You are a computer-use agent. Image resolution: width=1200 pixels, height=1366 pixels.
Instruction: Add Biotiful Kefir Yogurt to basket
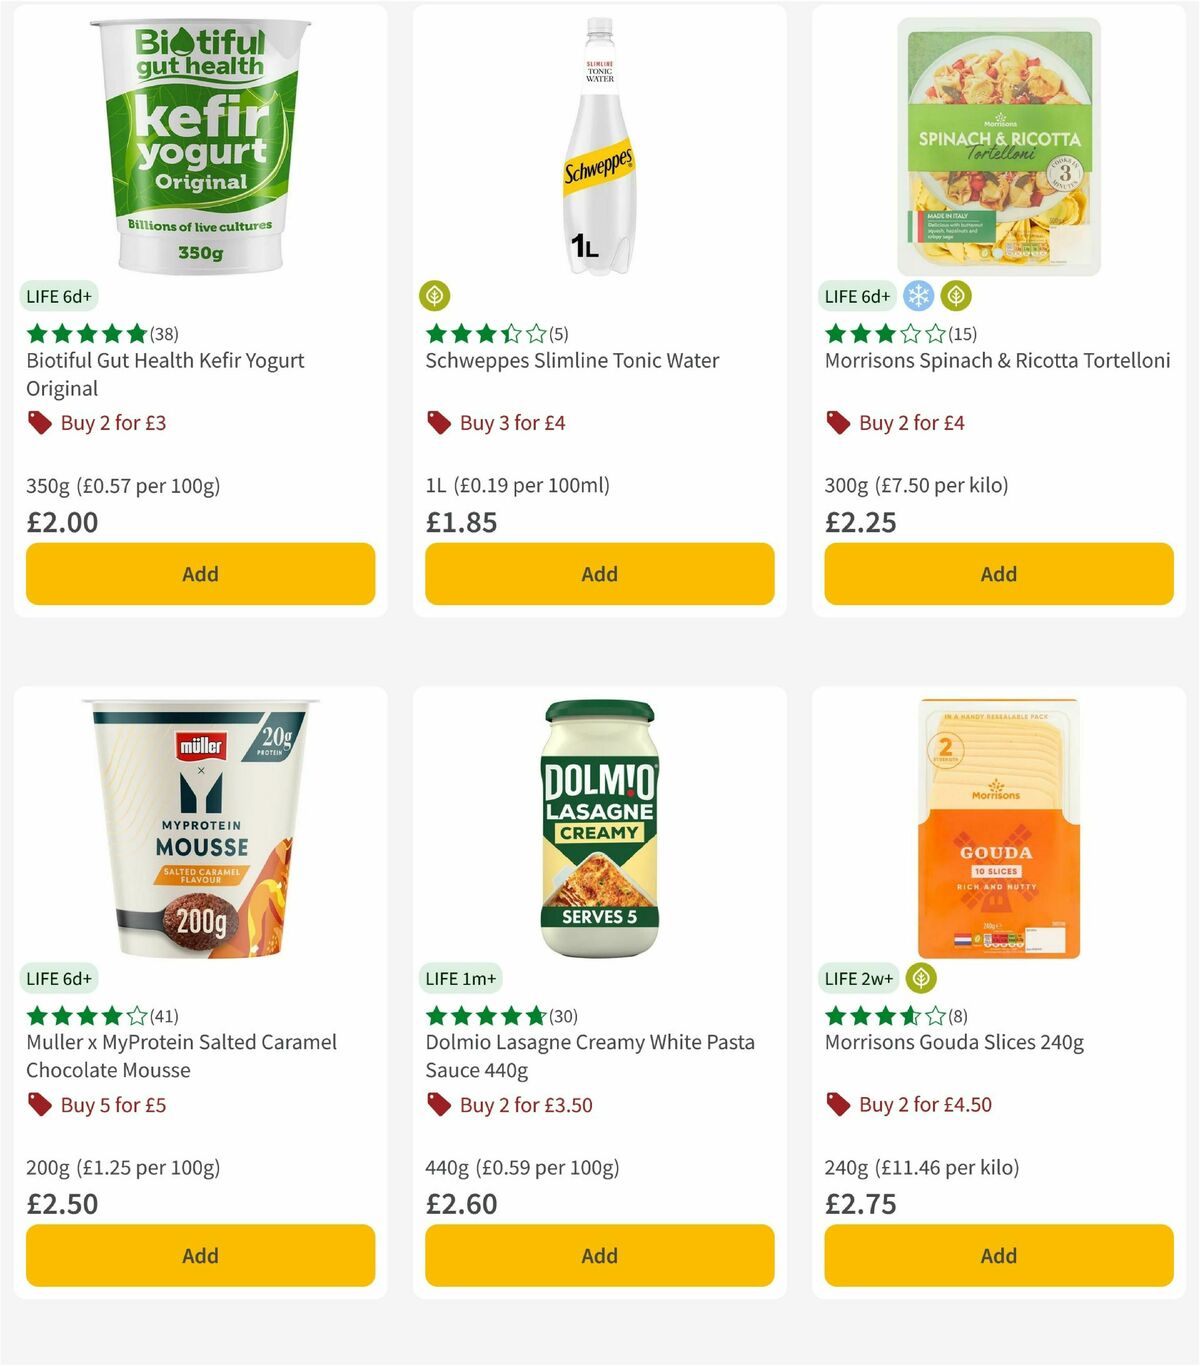click(x=200, y=574)
